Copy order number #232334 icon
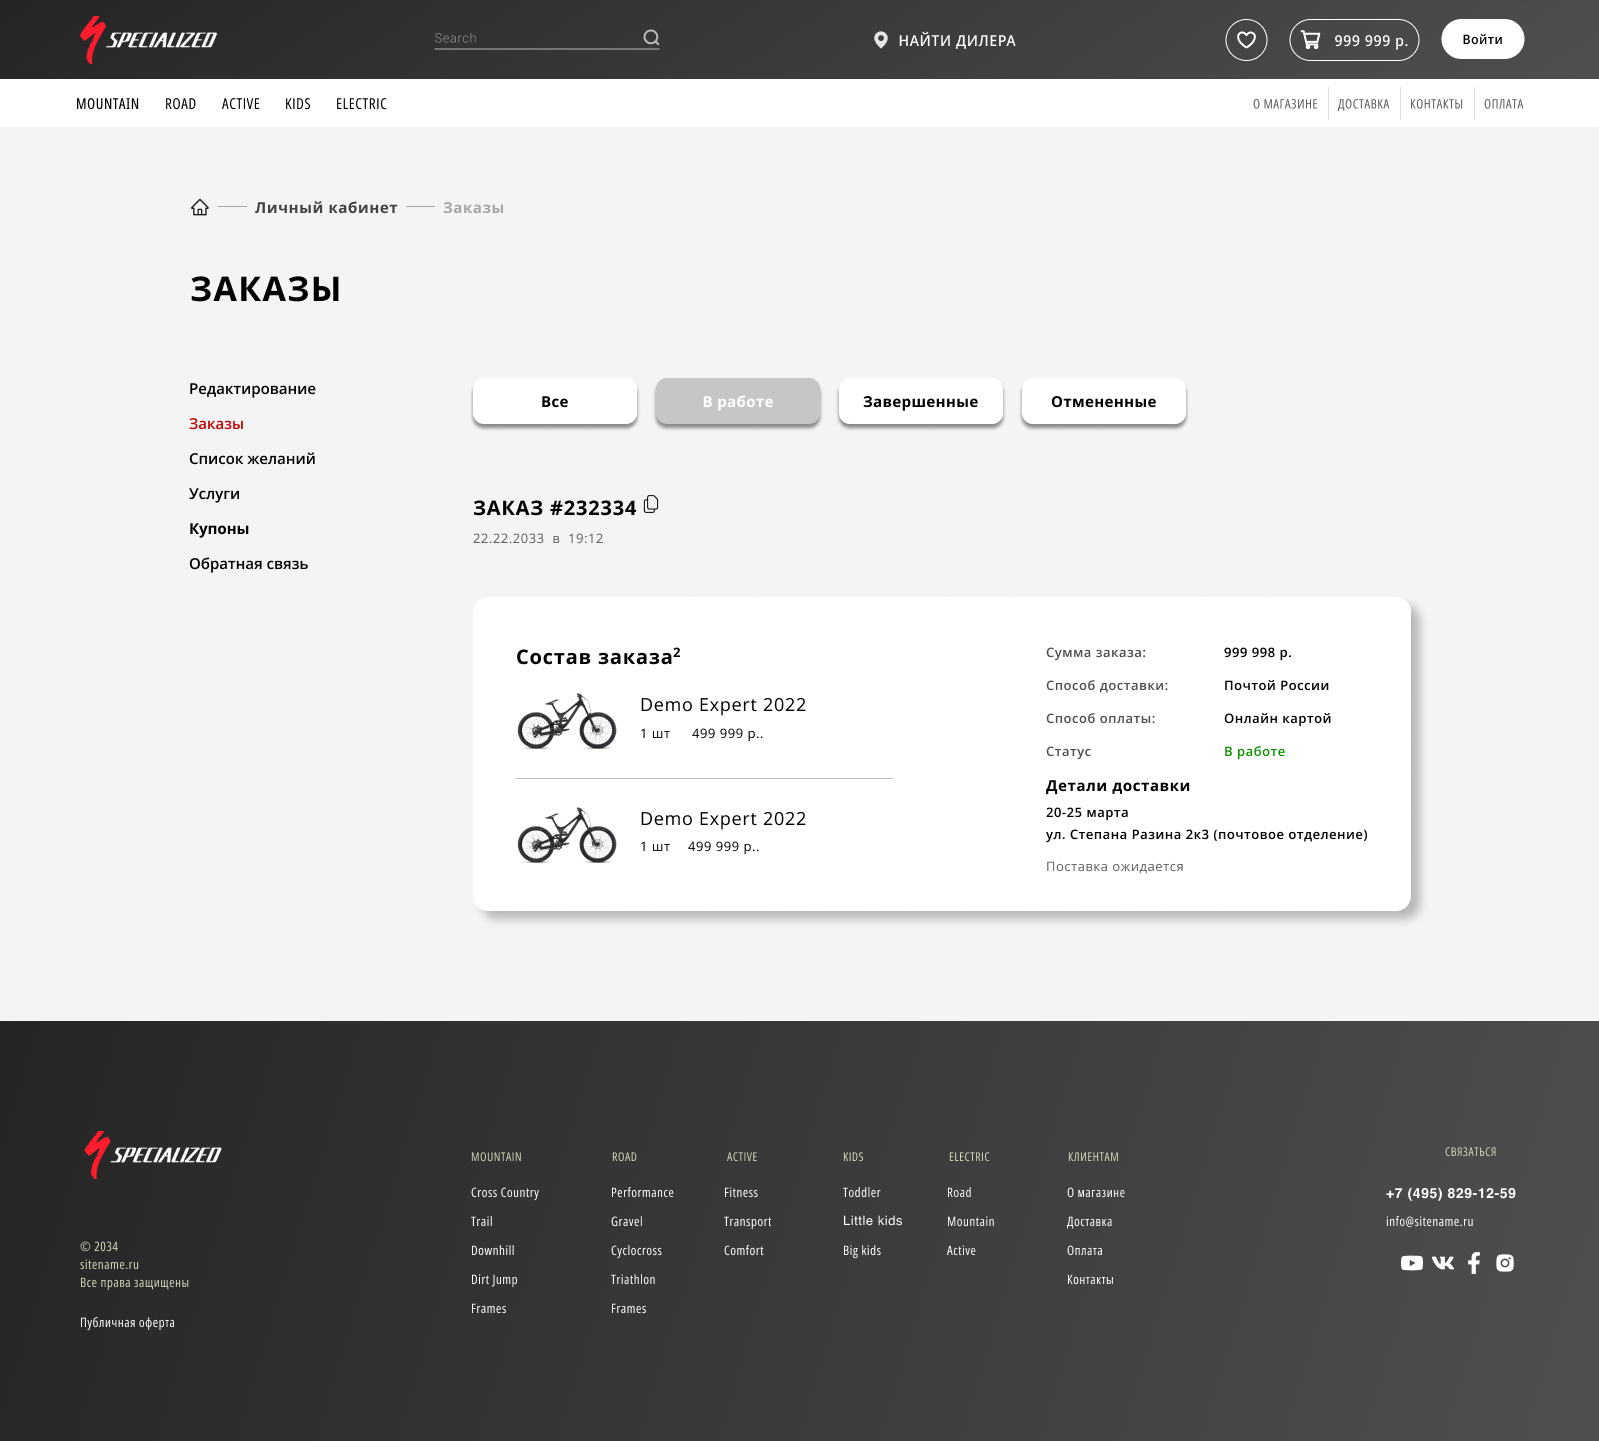Image resolution: width=1599 pixels, height=1441 pixels. (x=651, y=504)
